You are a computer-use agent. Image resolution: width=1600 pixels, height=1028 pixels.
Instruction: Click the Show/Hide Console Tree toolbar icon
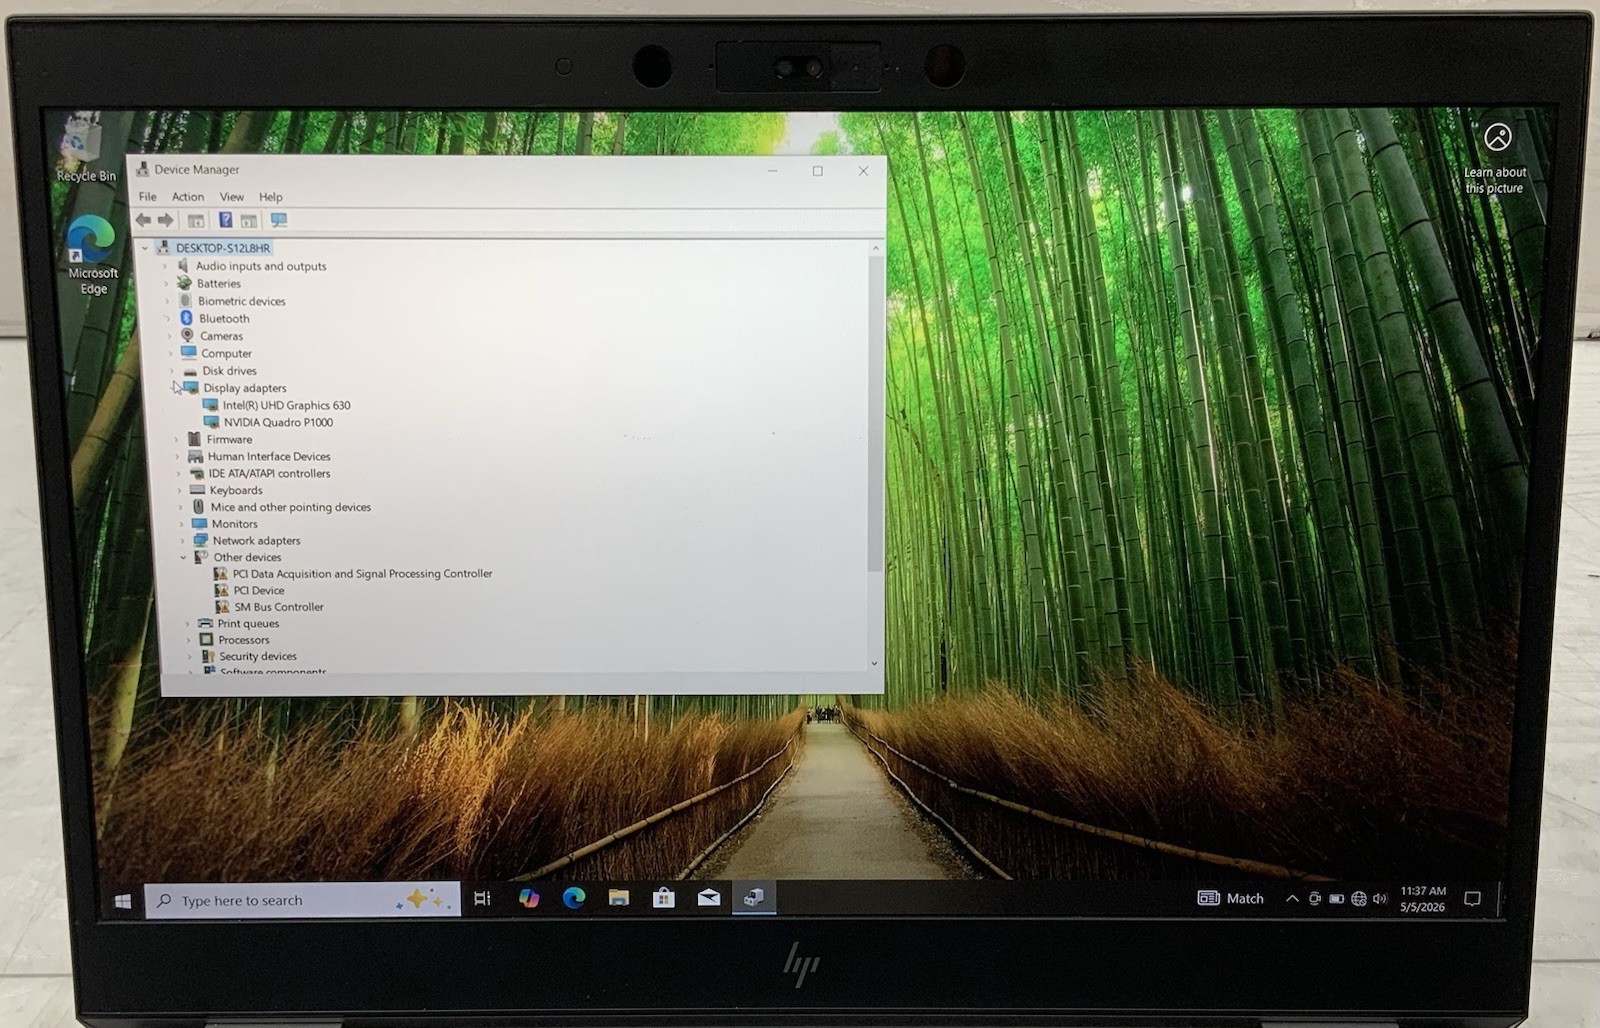[x=196, y=221]
